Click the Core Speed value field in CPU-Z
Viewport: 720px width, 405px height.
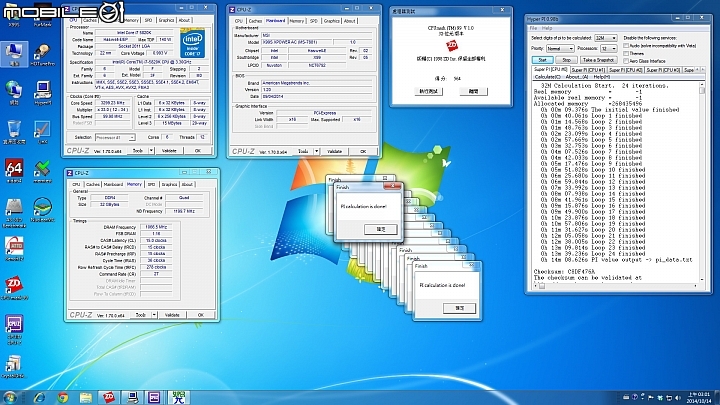tap(112, 103)
